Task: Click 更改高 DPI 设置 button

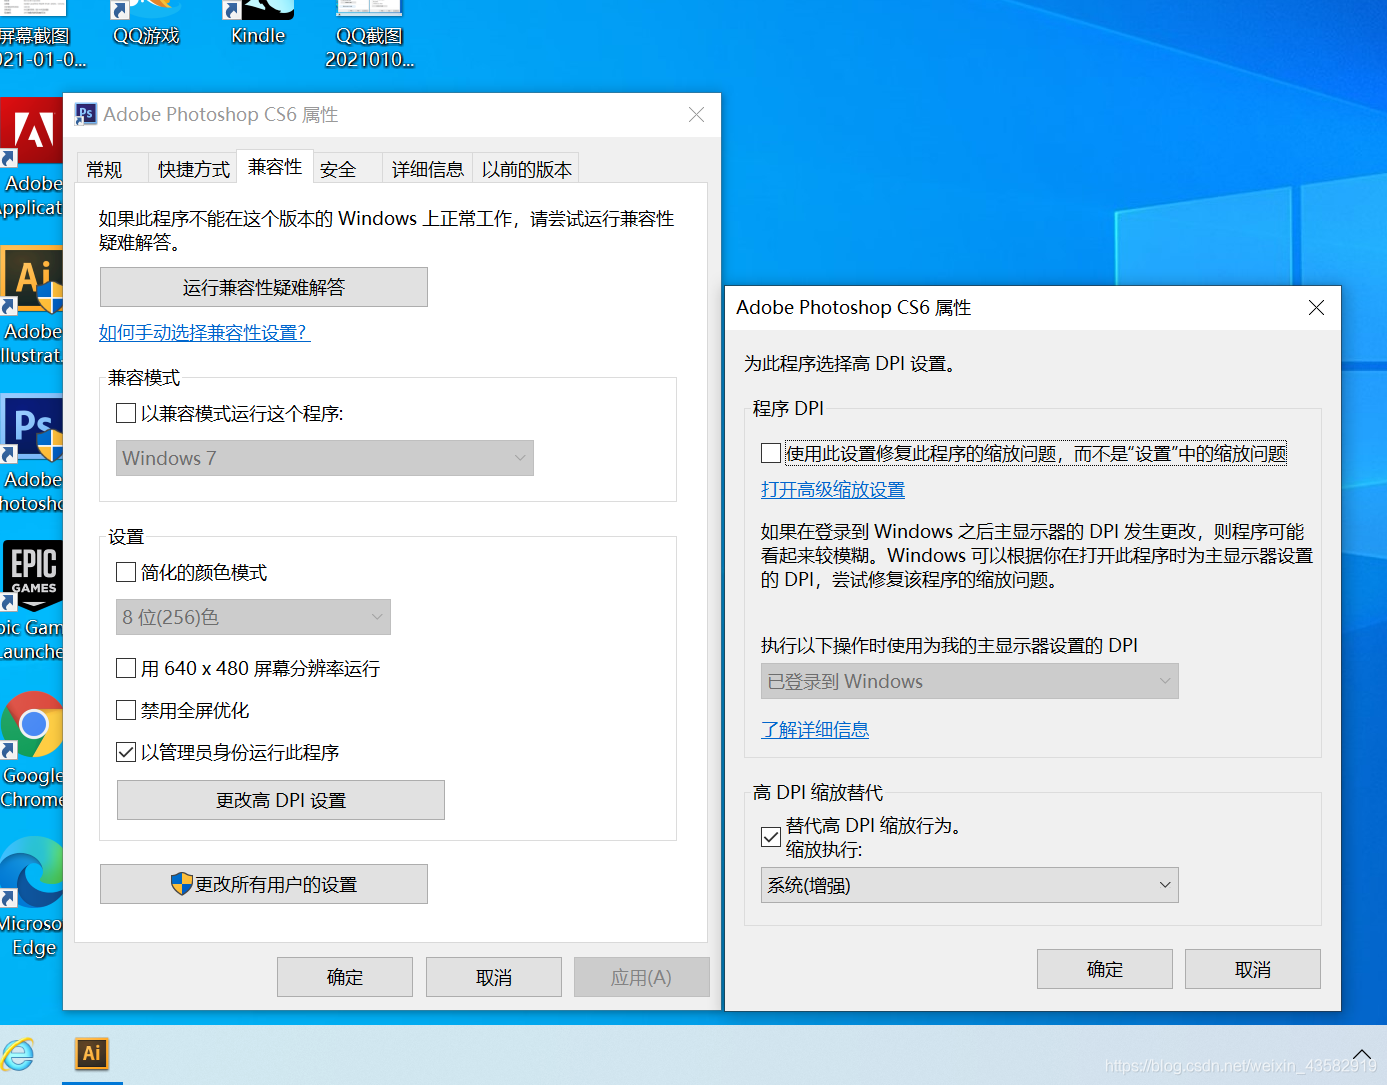Action: click(x=281, y=800)
